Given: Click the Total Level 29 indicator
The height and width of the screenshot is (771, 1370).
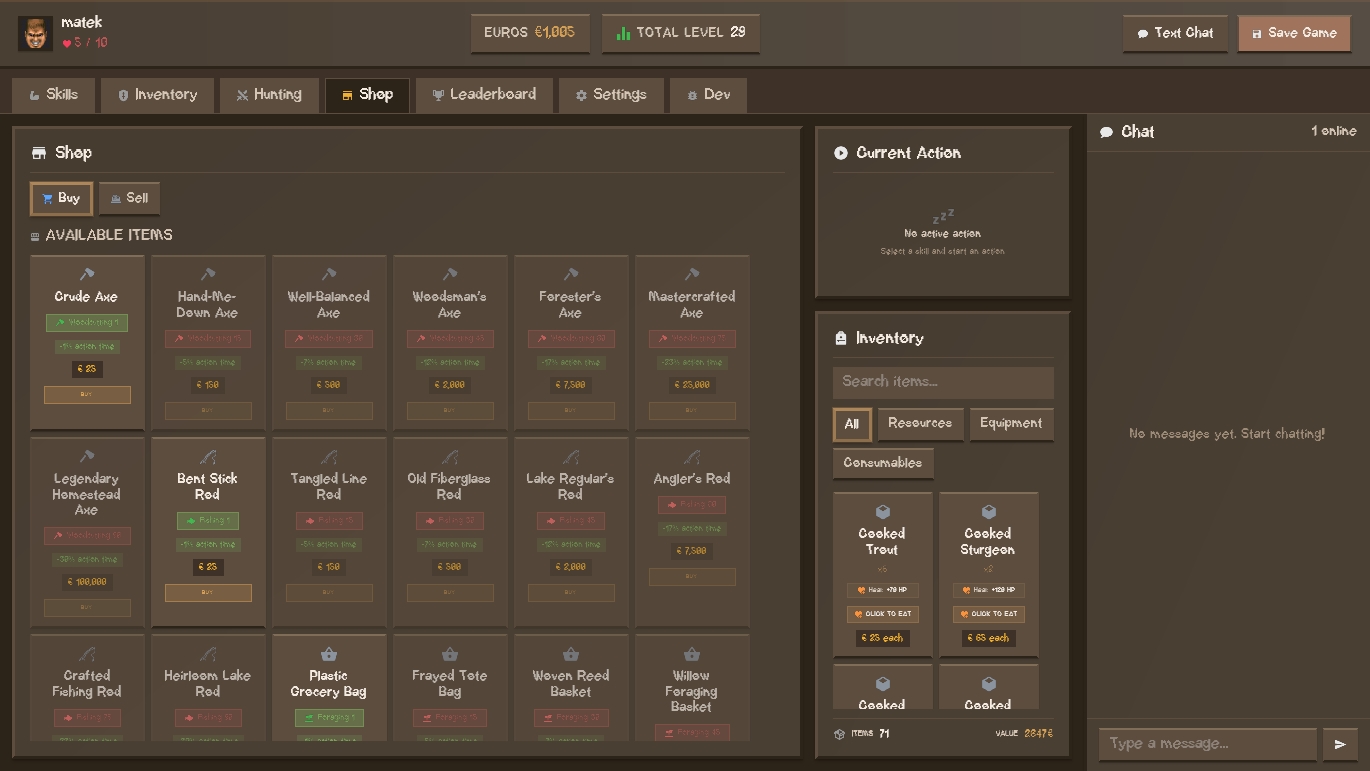Looking at the screenshot, I should [680, 33].
